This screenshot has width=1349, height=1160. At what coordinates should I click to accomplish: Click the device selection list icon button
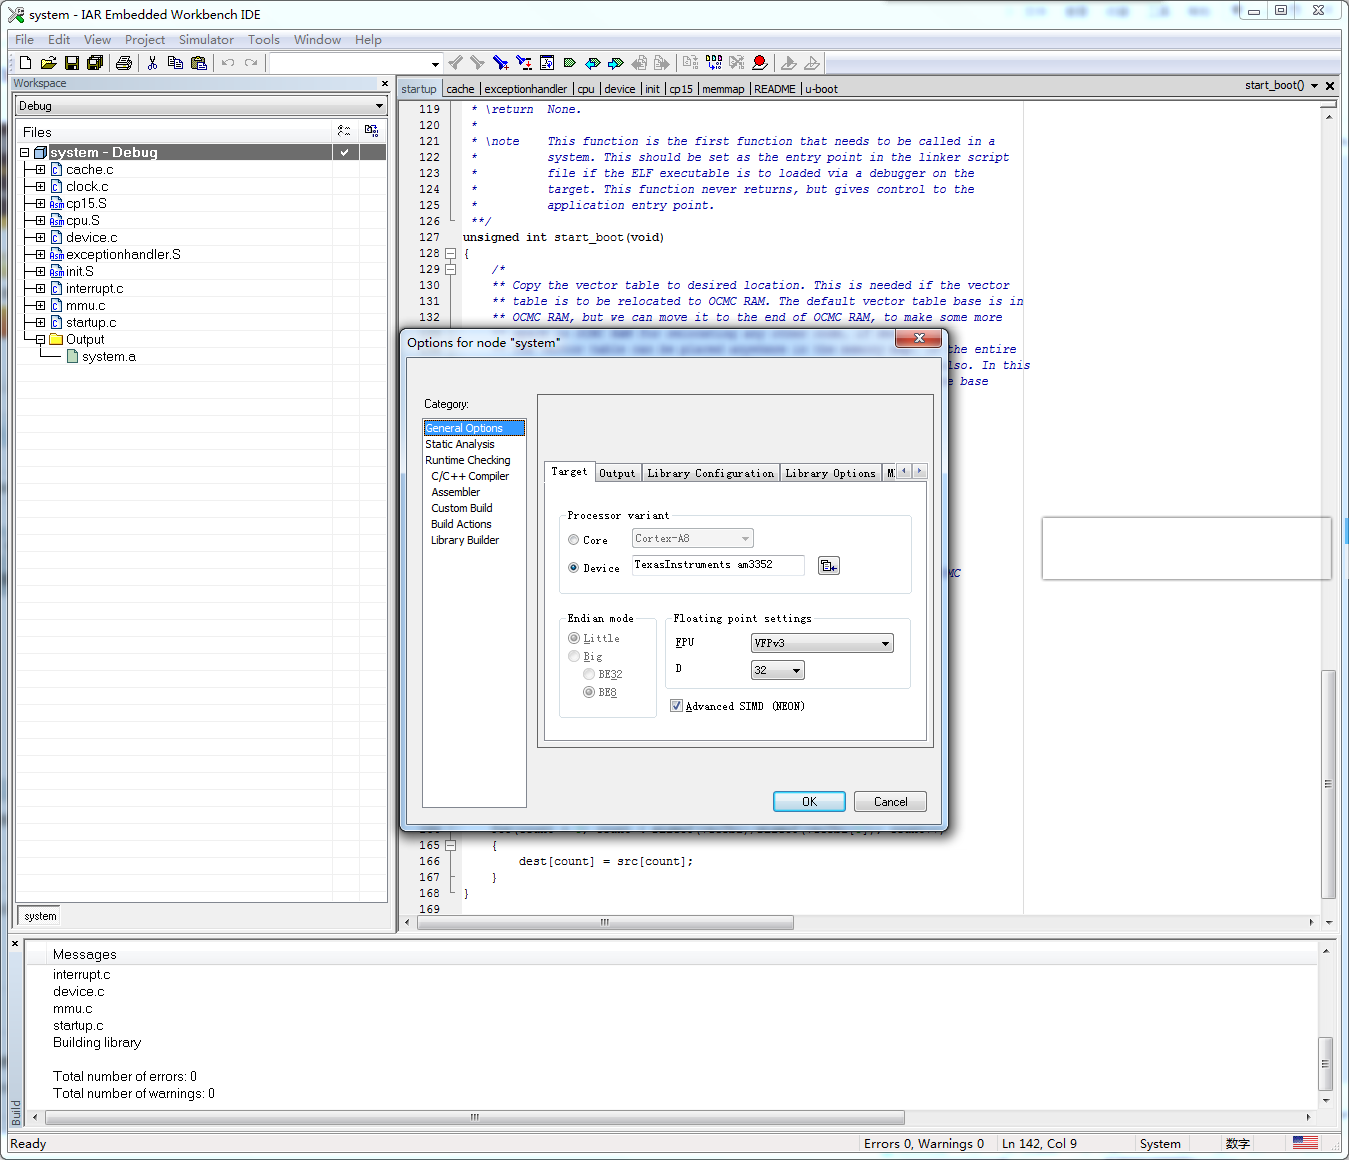coord(828,566)
